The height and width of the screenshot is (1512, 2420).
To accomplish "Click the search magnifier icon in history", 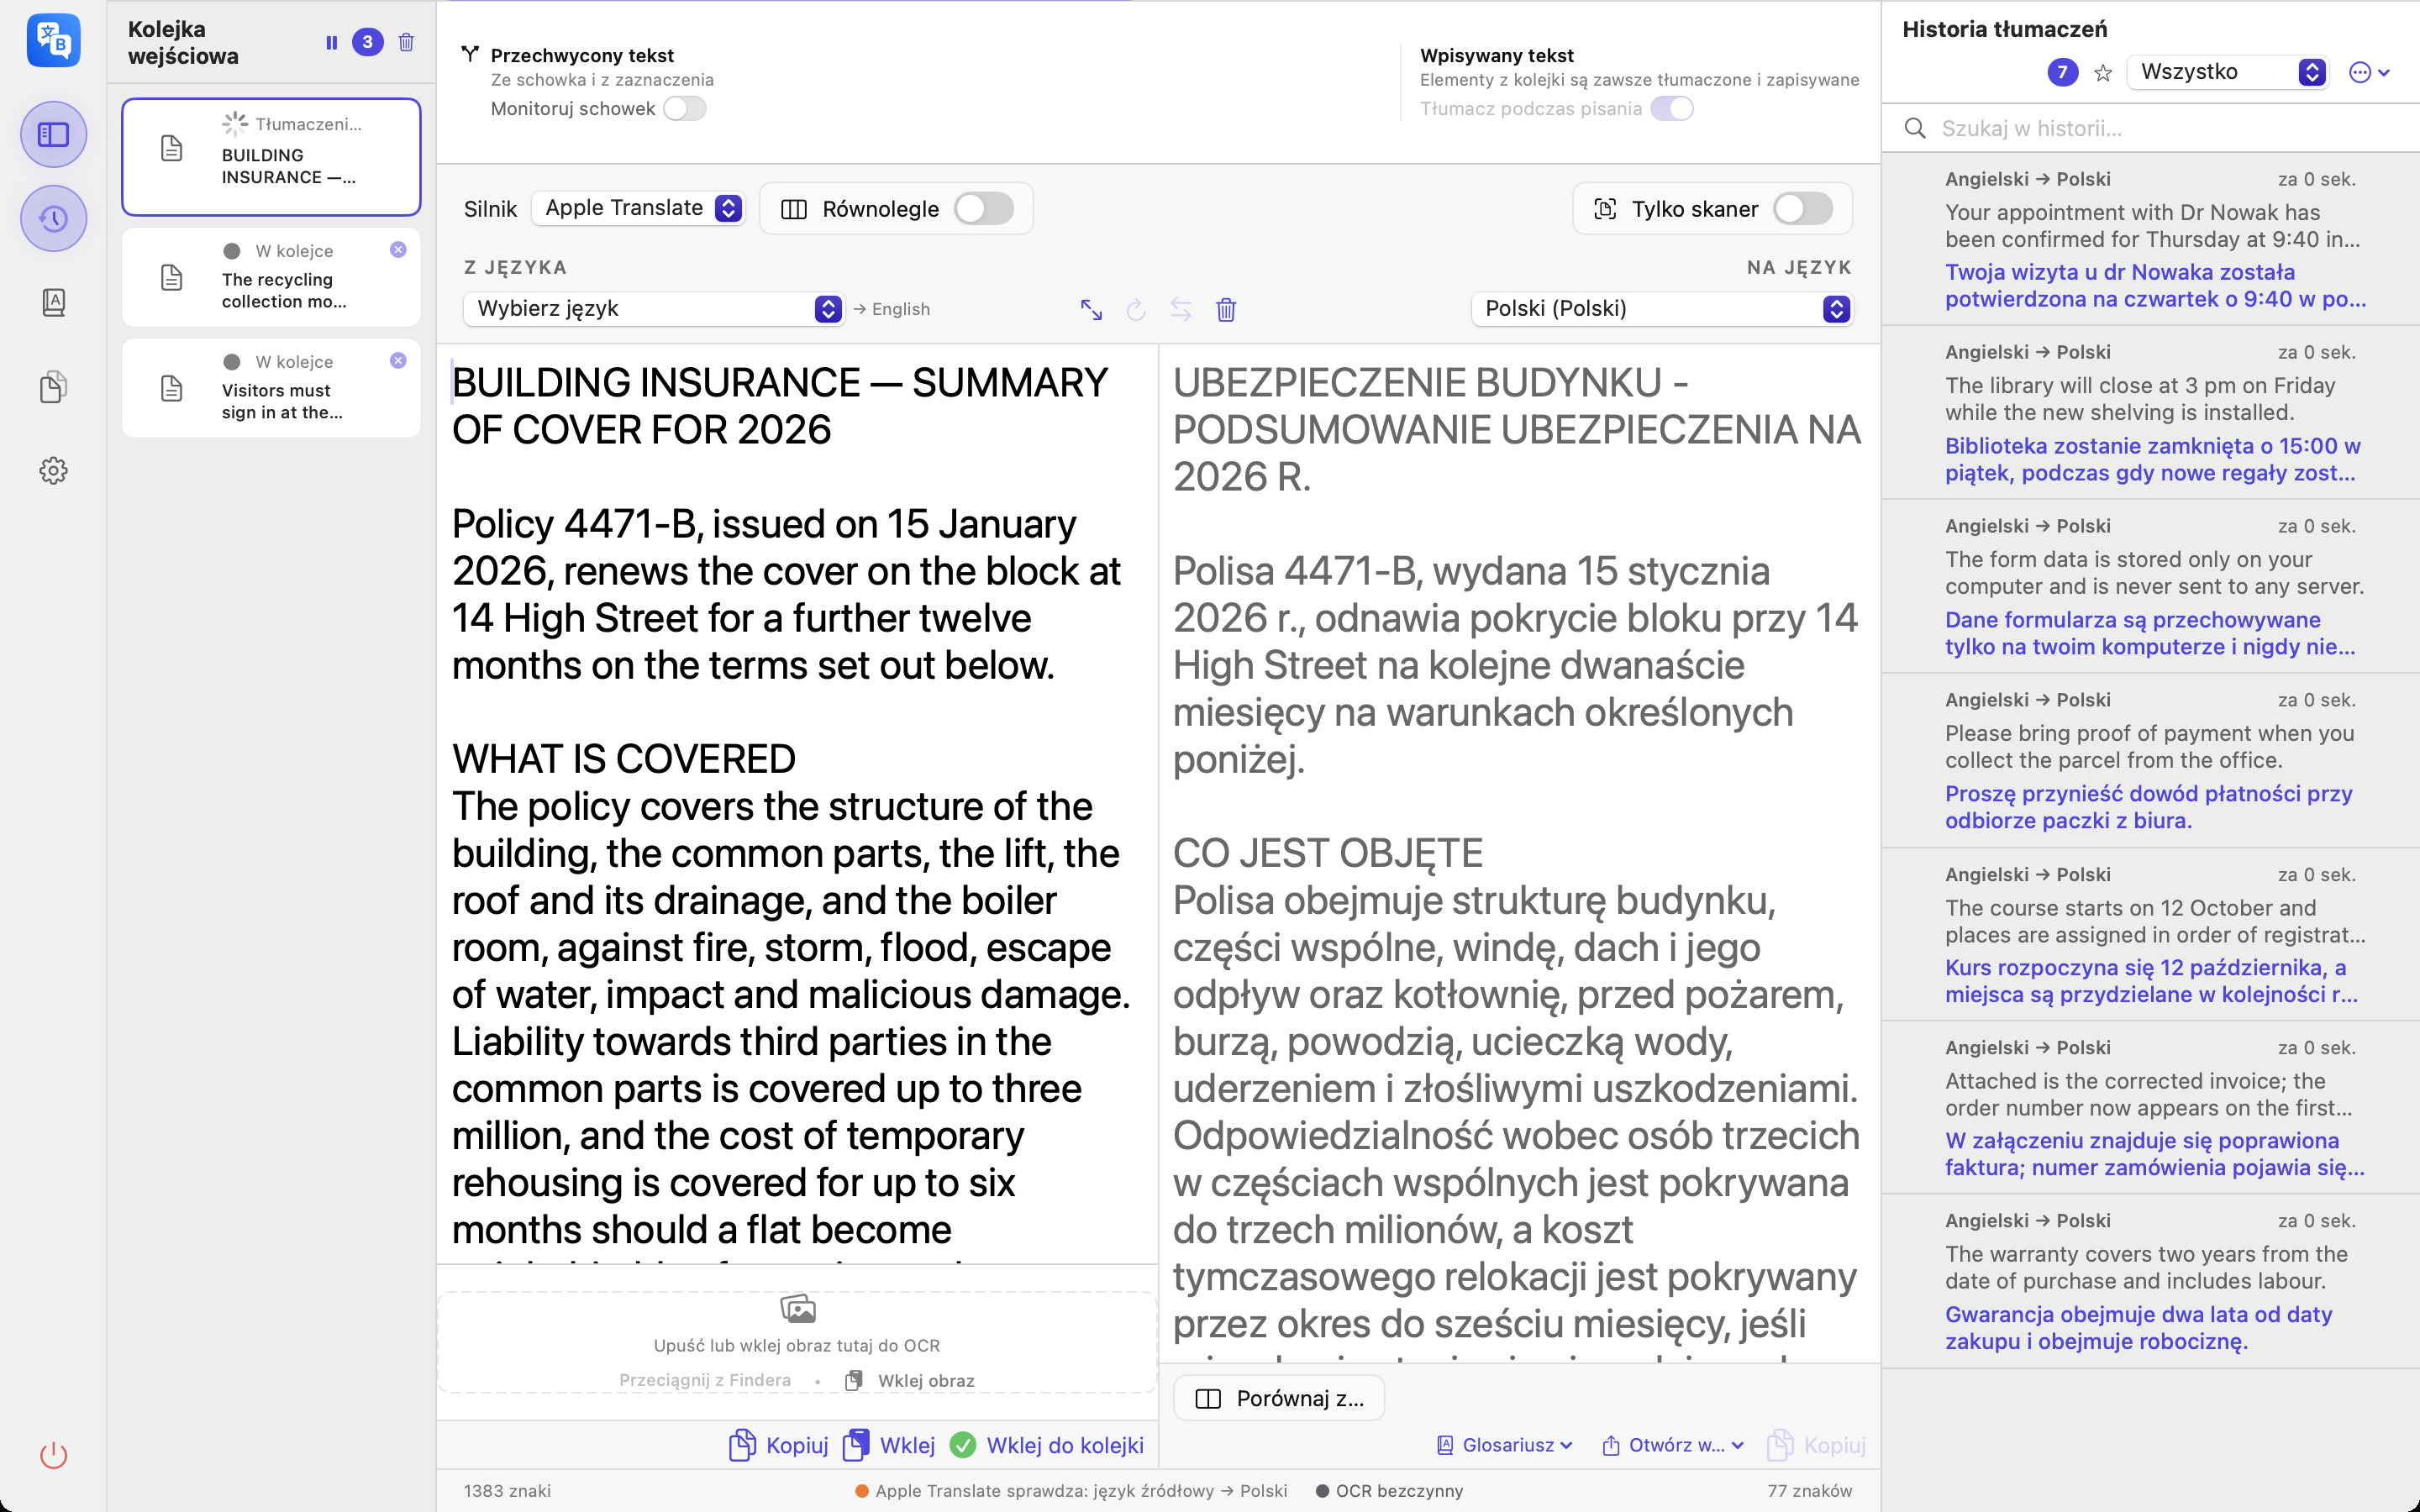I will tap(1915, 128).
